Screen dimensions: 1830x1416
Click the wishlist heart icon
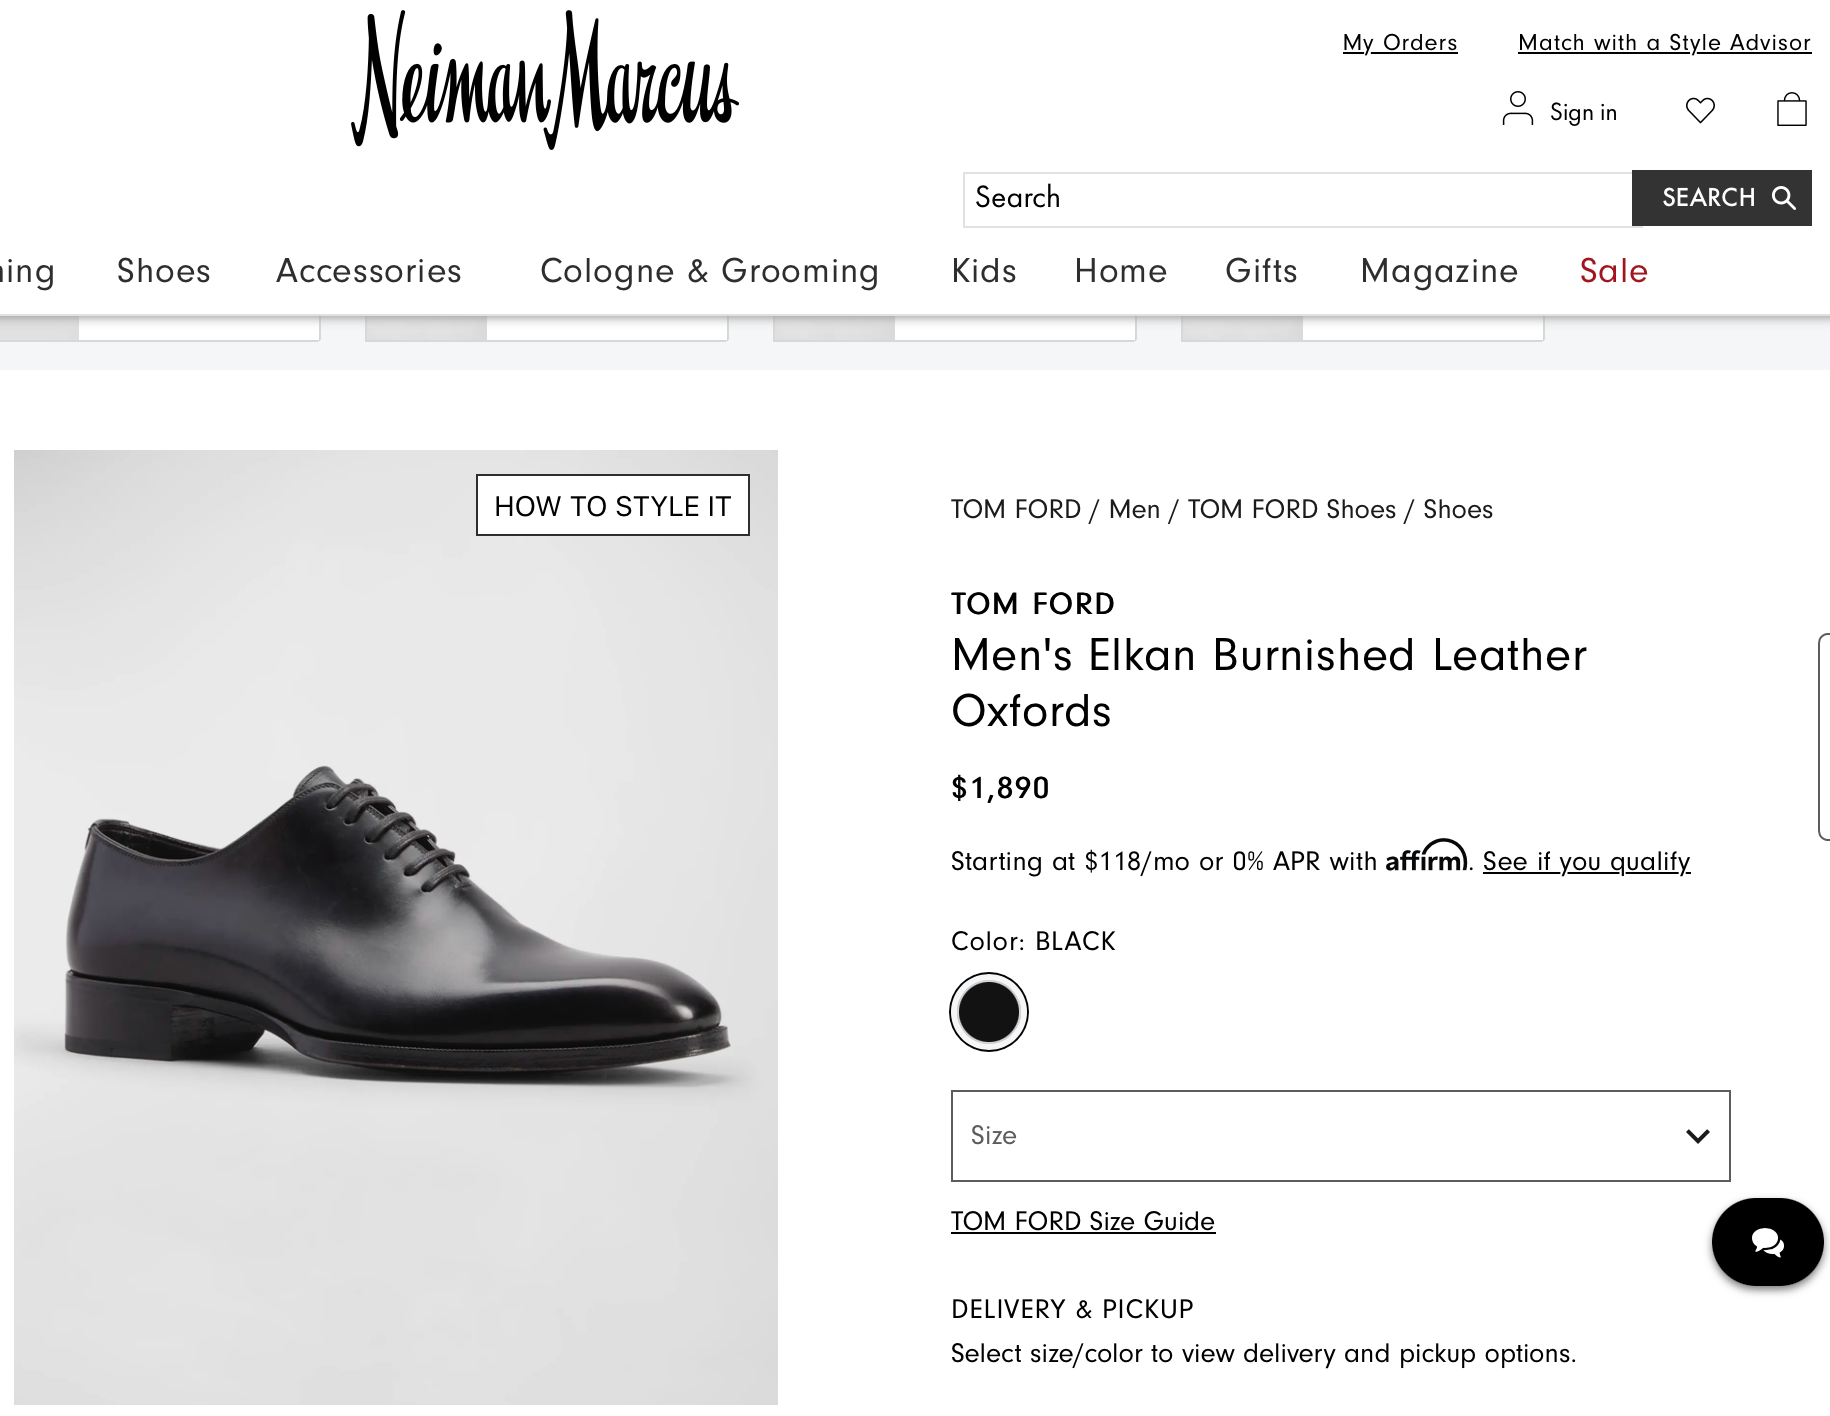click(x=1701, y=111)
